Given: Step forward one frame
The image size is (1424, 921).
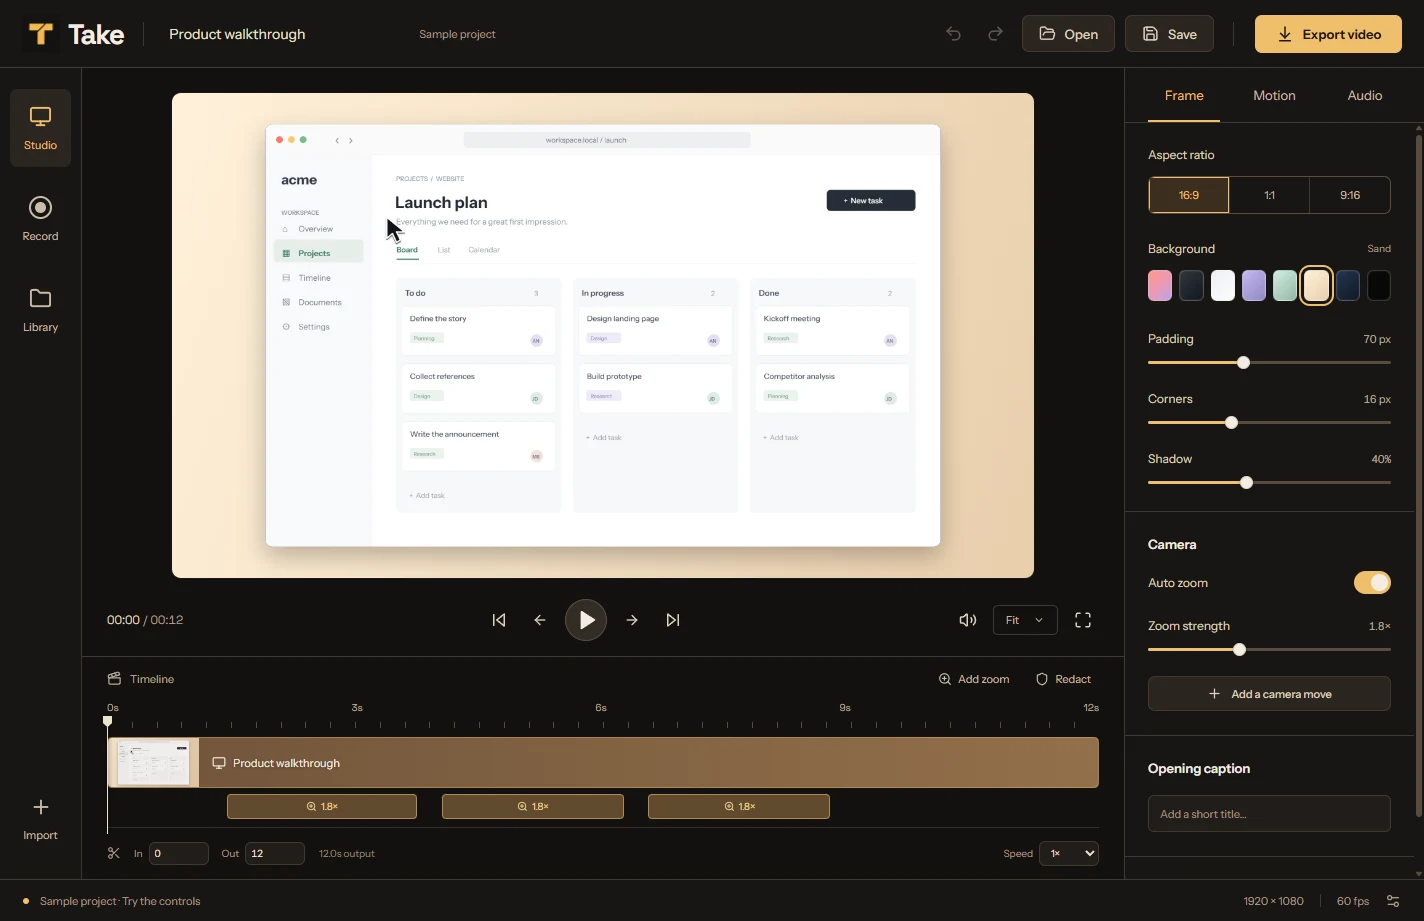Looking at the screenshot, I should point(632,620).
